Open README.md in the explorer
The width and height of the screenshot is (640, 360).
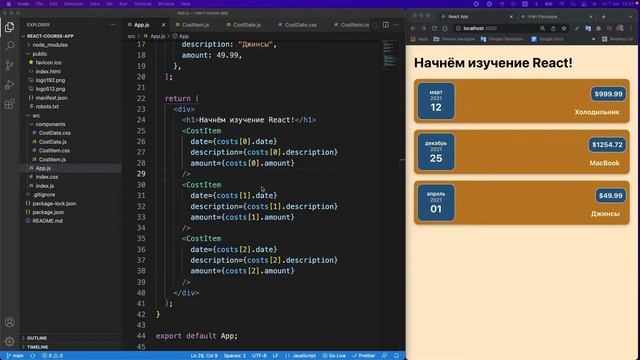71,221
